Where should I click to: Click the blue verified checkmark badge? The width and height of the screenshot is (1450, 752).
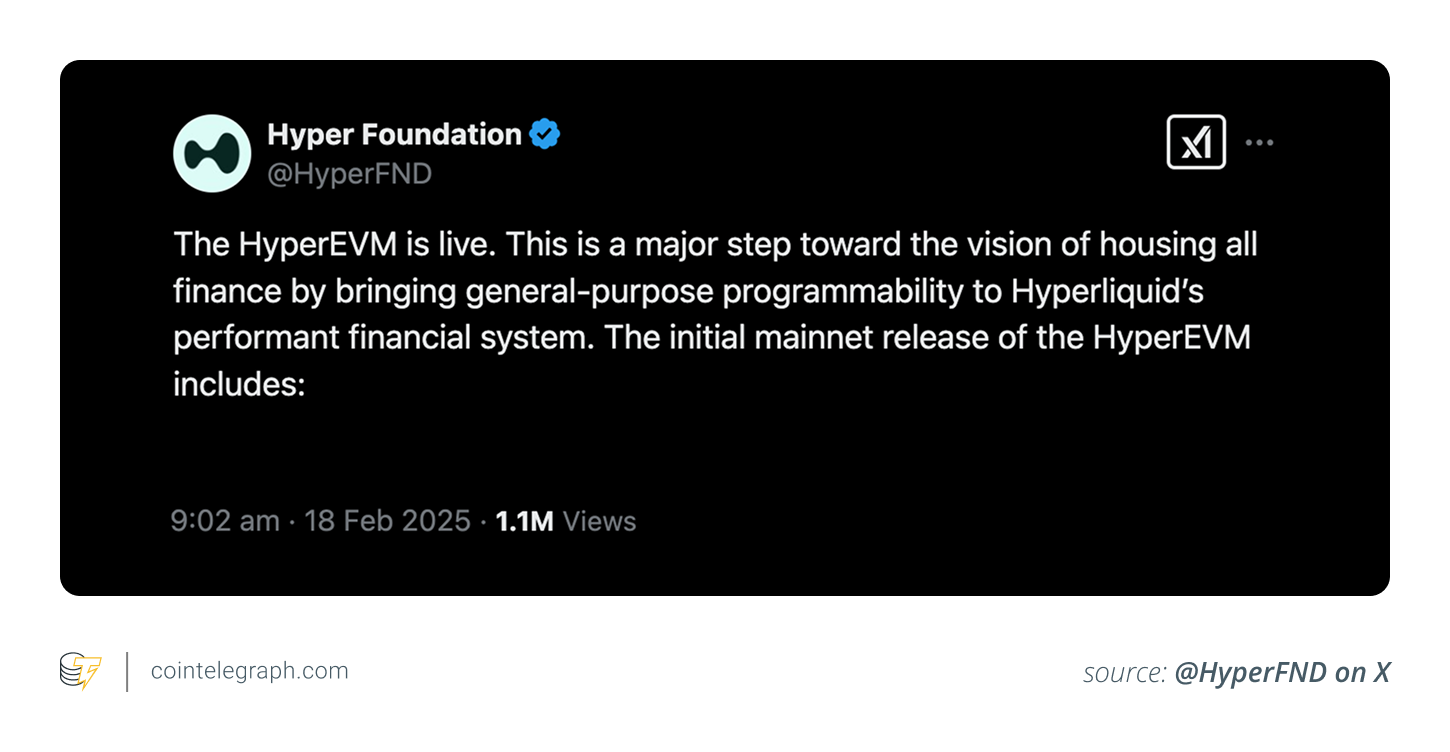pos(544,134)
